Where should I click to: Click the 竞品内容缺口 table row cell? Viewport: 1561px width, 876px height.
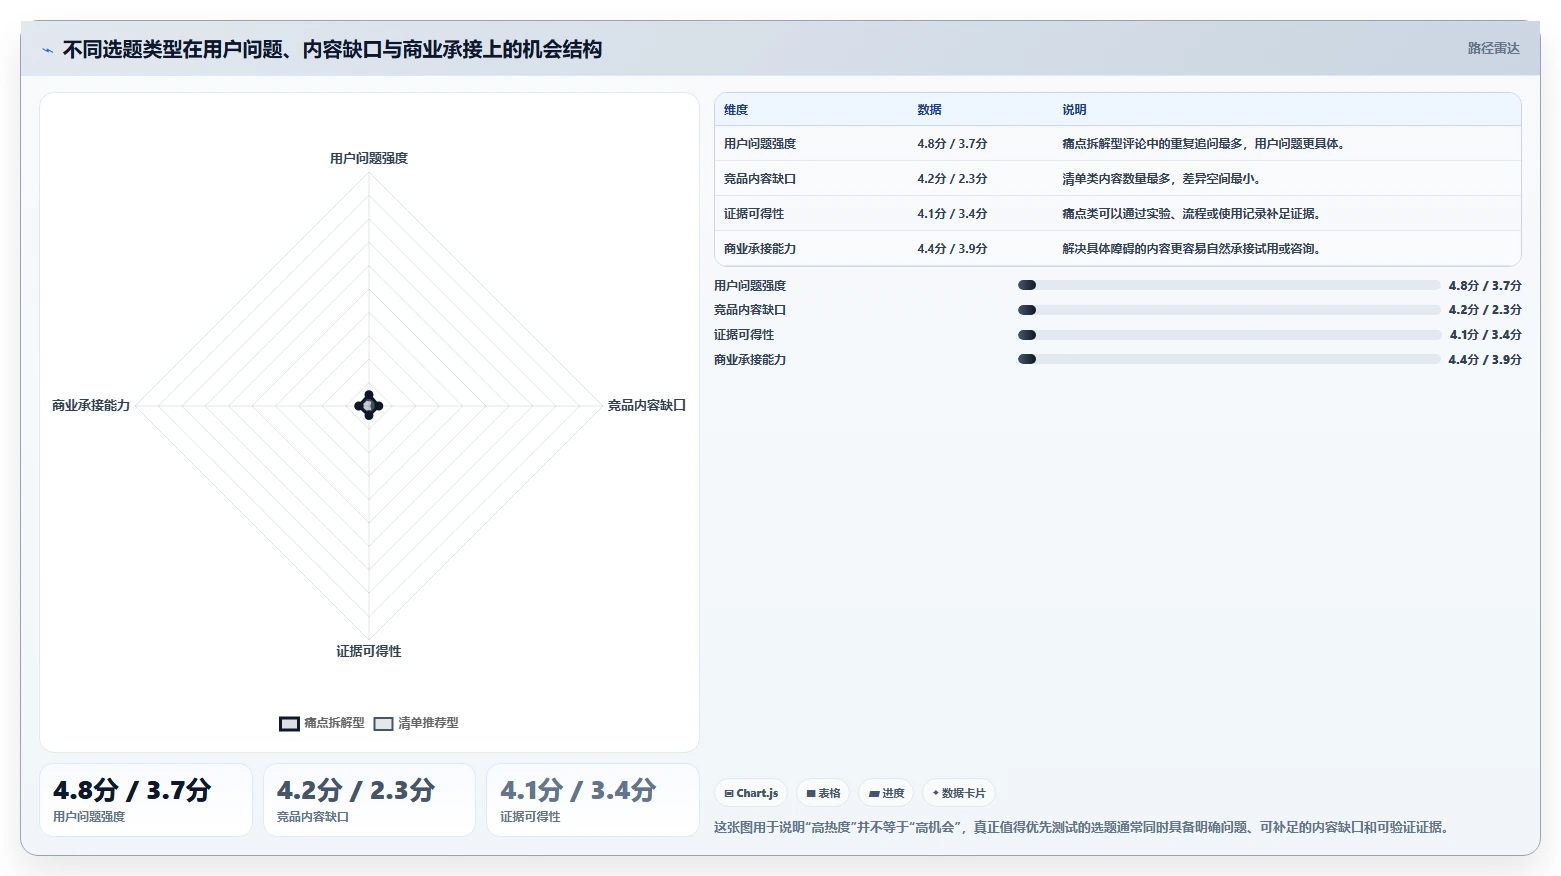point(760,179)
